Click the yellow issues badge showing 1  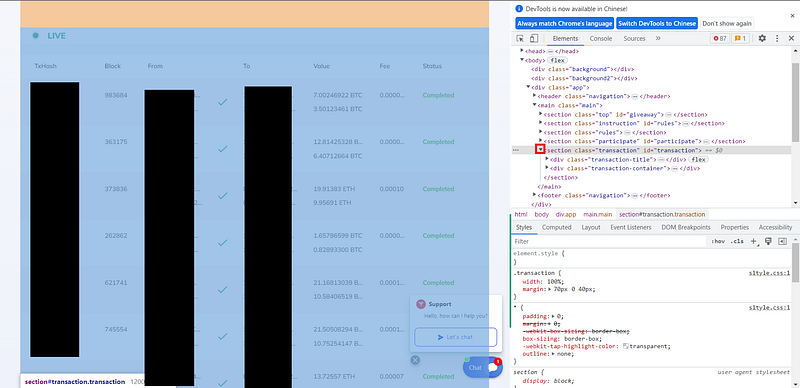click(x=740, y=38)
